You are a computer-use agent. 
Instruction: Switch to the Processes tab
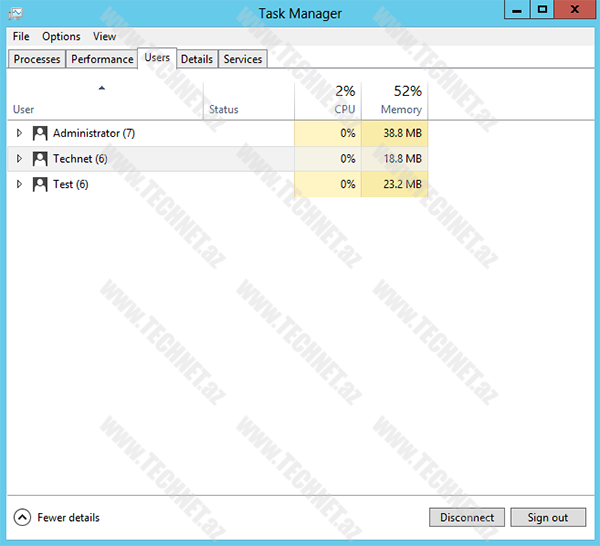[37, 59]
